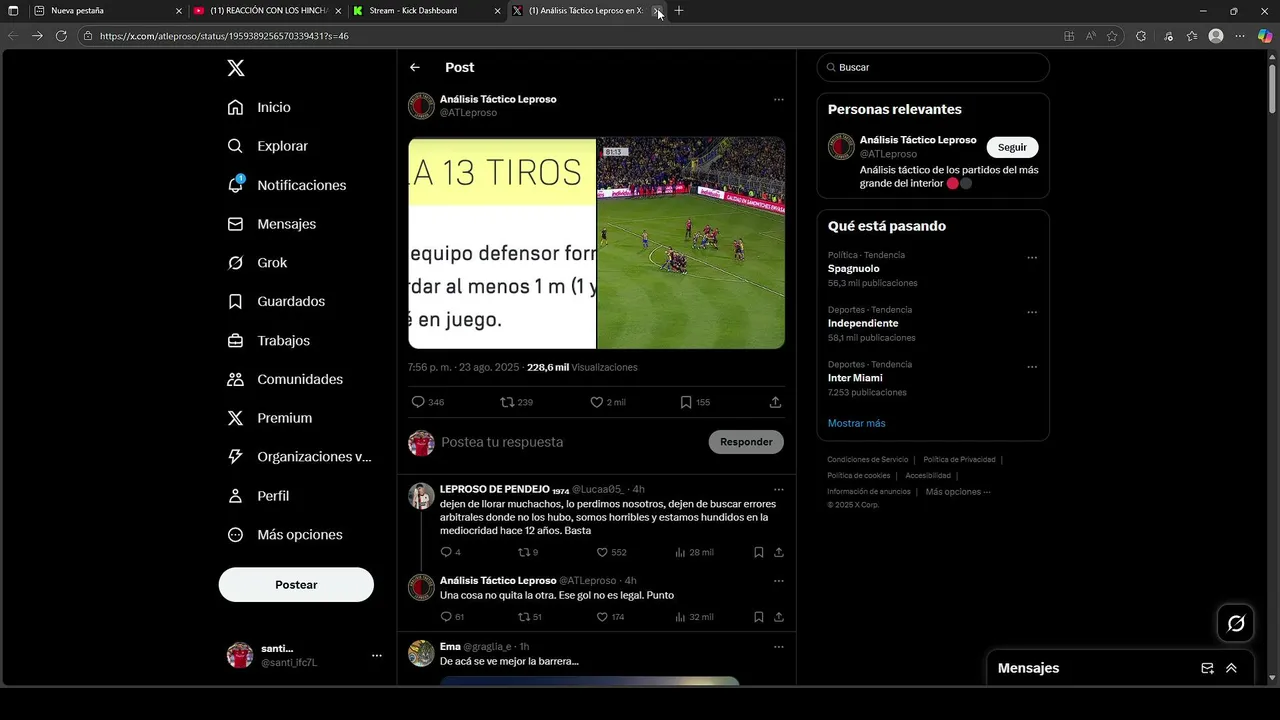The image size is (1280, 720).
Task: Compose new message in Mensajes drawer
Action: (x=1207, y=668)
